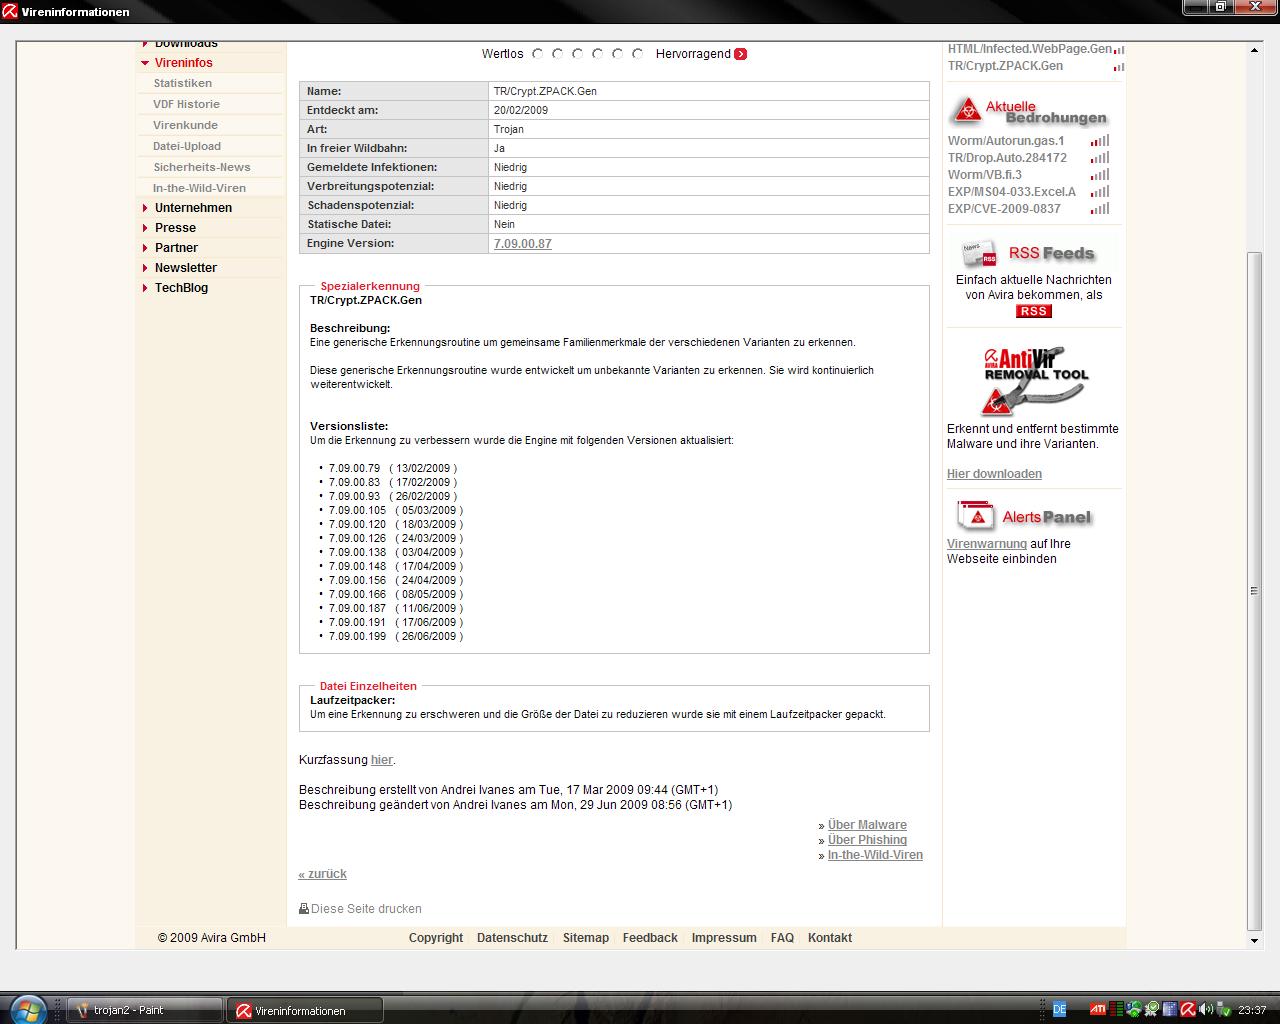Image resolution: width=1280 pixels, height=1024 pixels.
Task: Open the Über Malware link
Action: pyautogui.click(x=867, y=825)
